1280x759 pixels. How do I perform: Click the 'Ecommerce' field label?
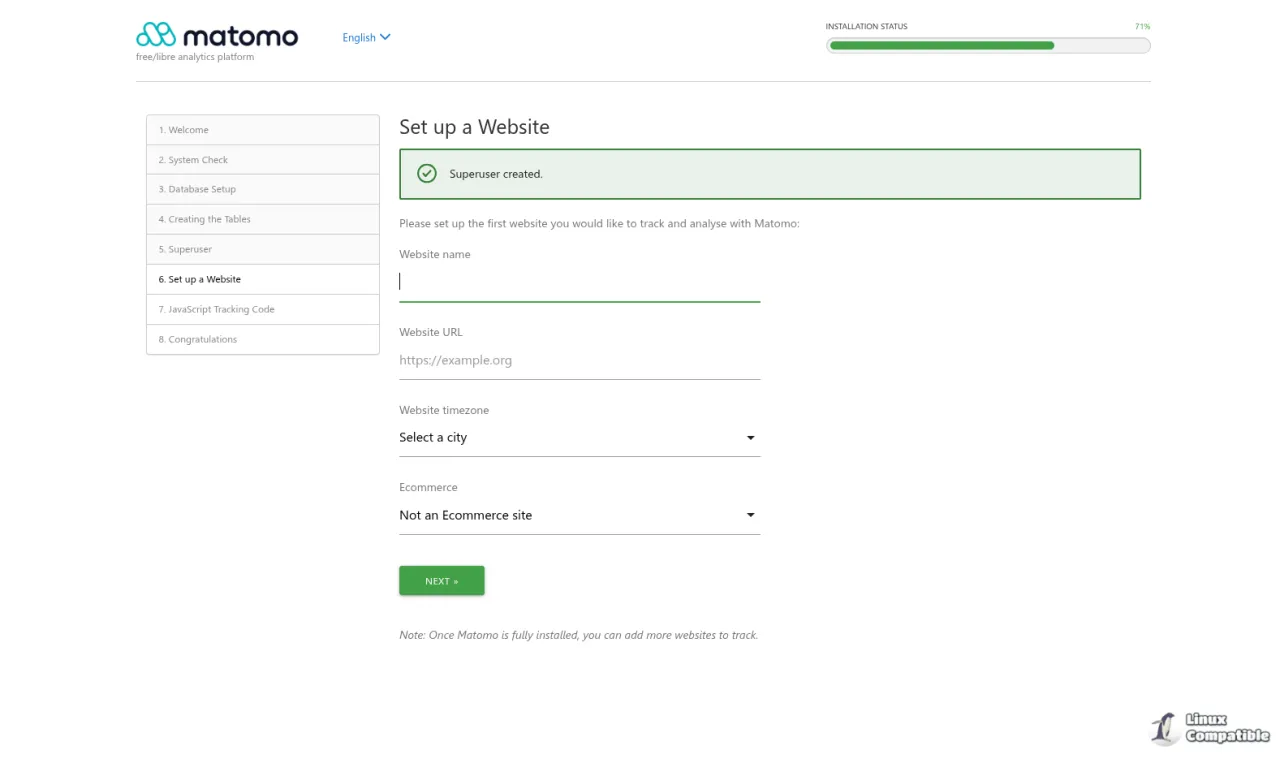click(x=428, y=487)
